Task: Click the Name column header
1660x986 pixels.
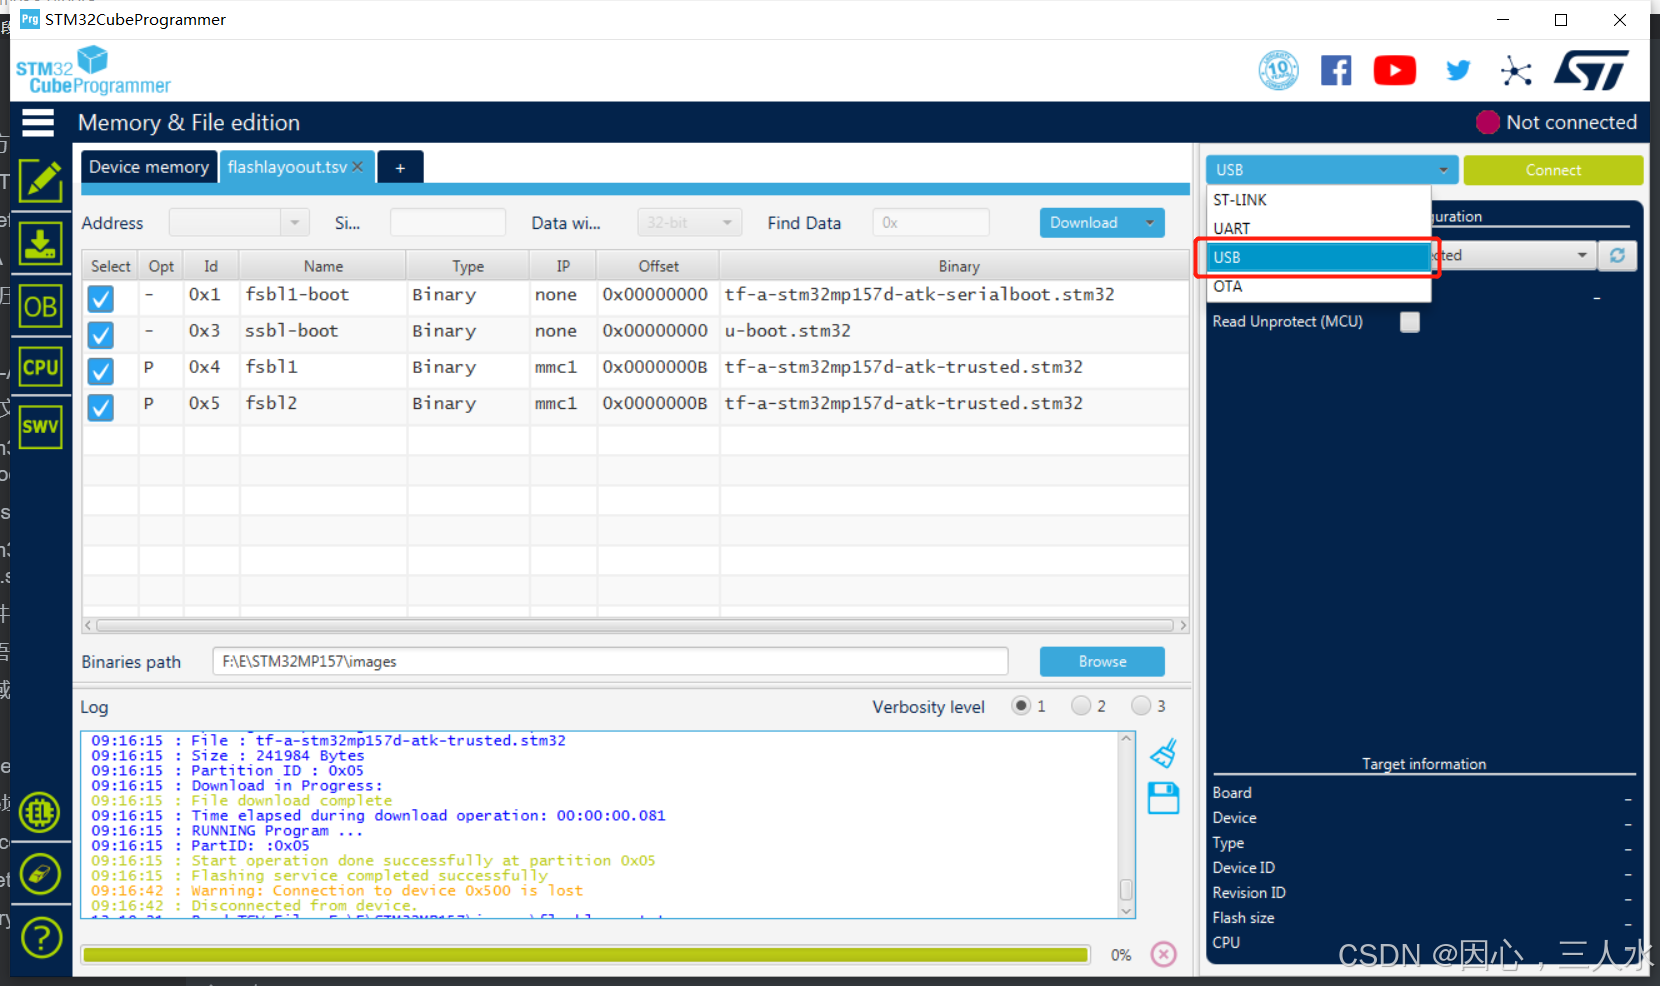Action: 323,266
